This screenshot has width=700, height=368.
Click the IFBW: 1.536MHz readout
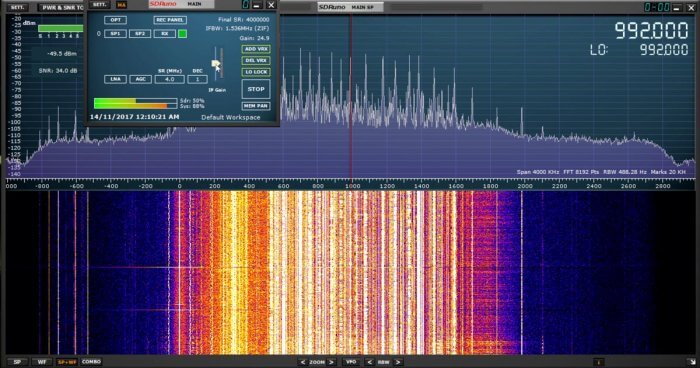(238, 29)
